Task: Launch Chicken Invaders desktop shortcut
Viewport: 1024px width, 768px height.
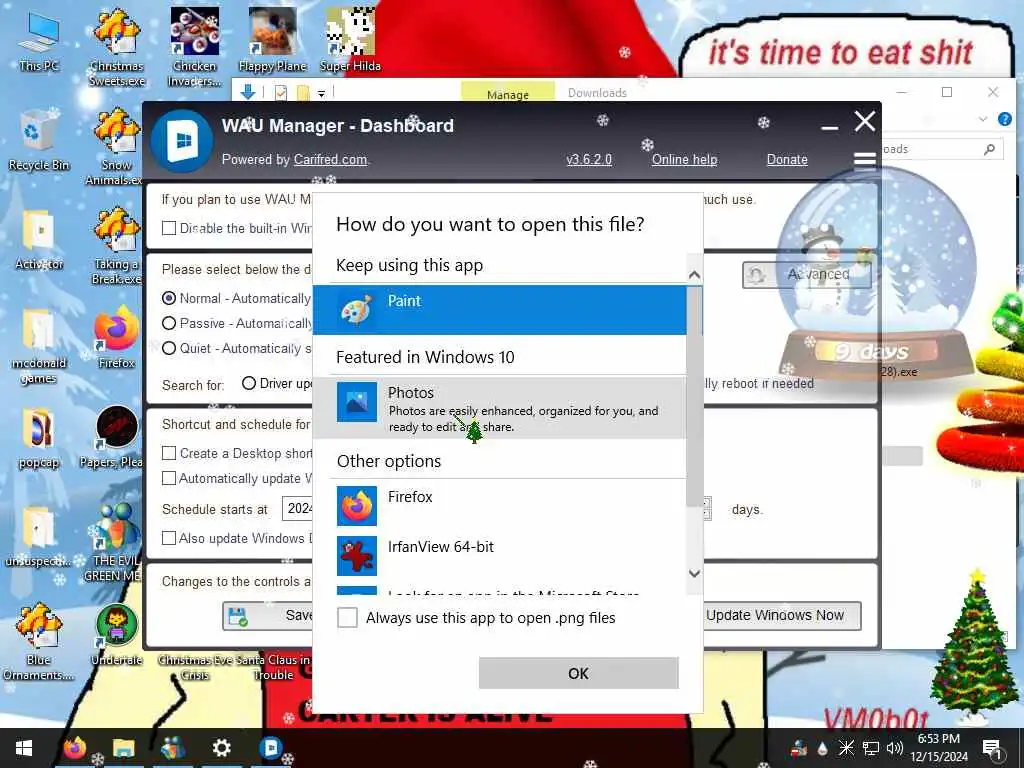Action: (195, 47)
